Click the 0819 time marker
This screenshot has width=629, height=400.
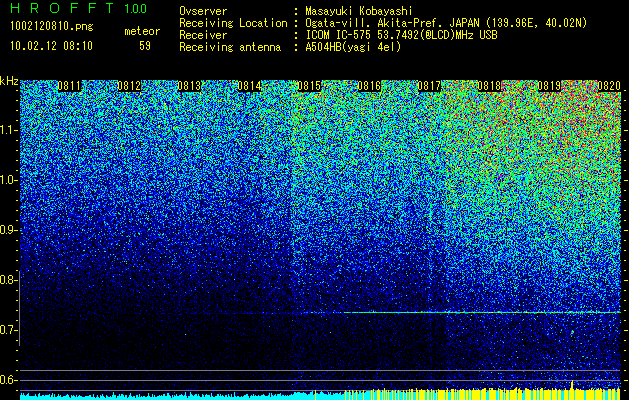click(x=549, y=86)
